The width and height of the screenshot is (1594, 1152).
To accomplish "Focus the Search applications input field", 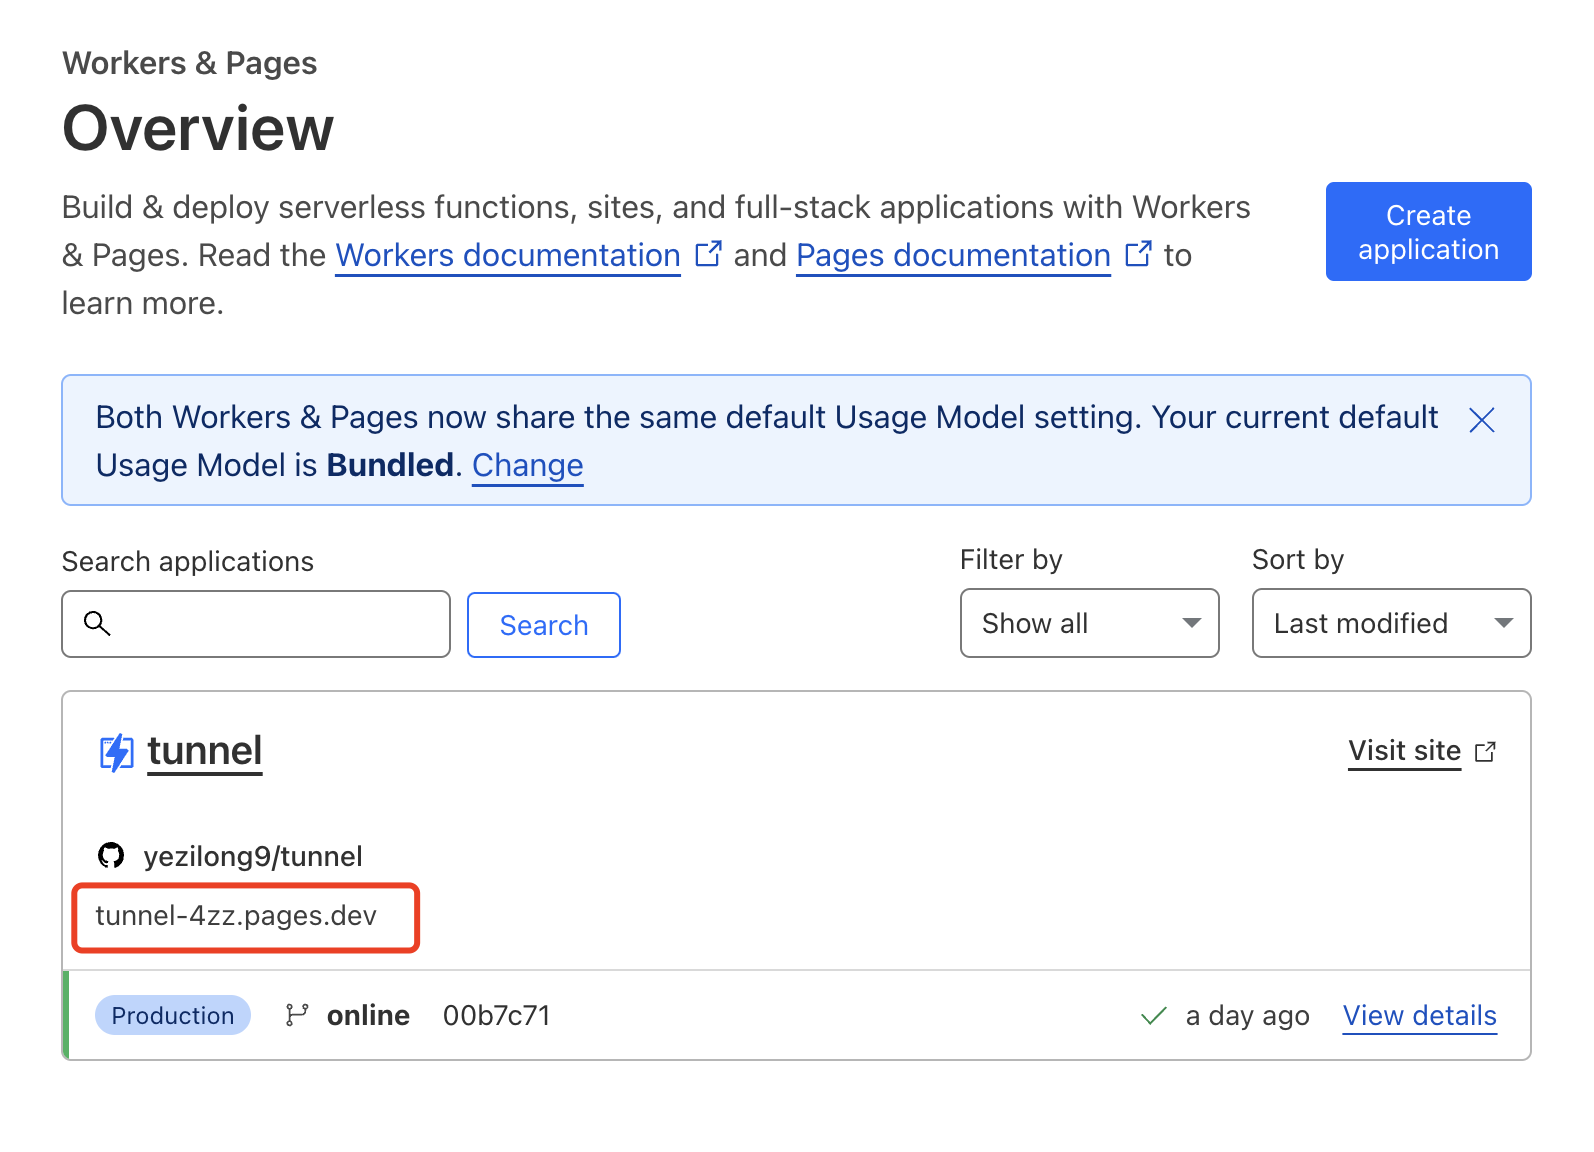I will pyautogui.click(x=256, y=624).
